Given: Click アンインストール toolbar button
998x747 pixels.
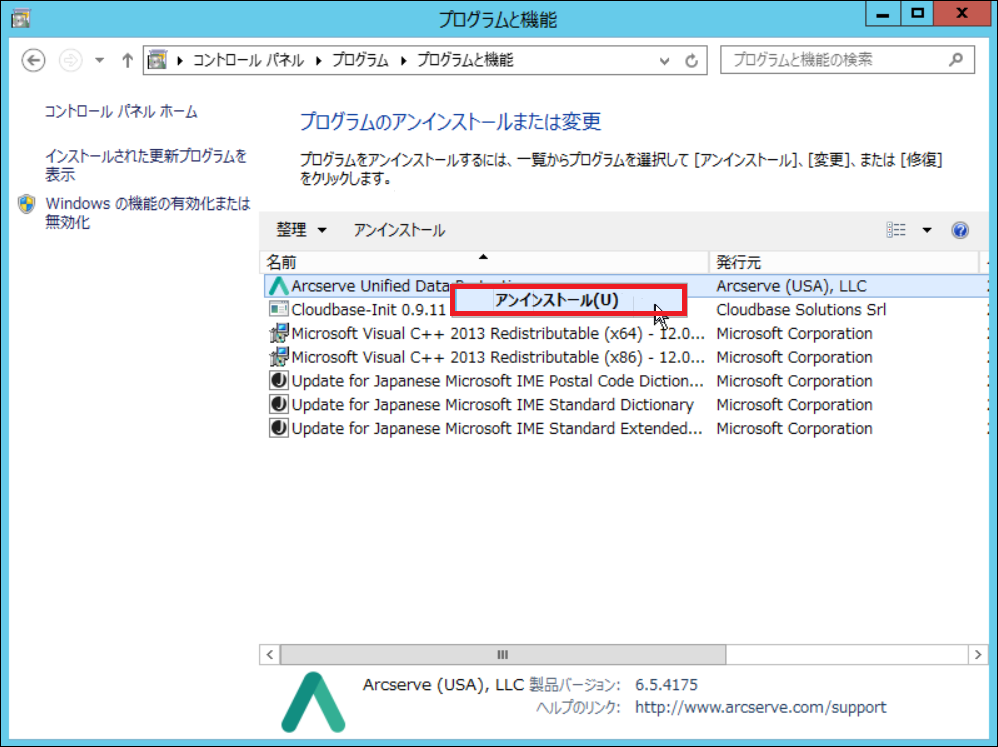Looking at the screenshot, I should tap(400, 230).
